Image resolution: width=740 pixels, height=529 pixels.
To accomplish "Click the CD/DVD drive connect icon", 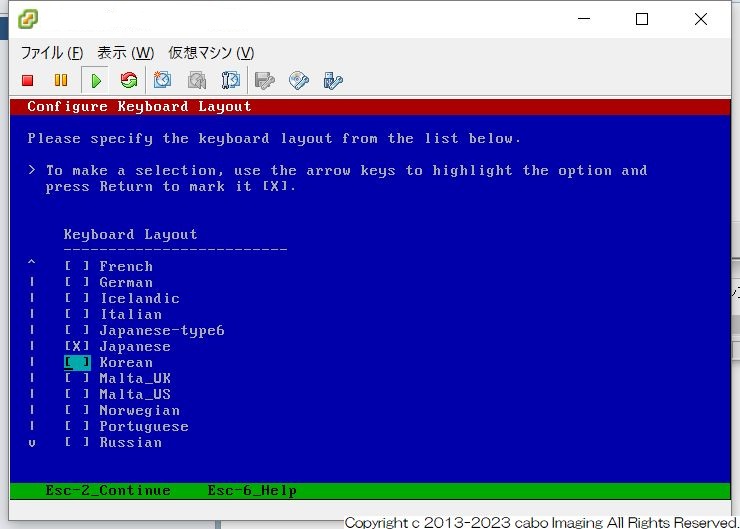I will click(299, 81).
